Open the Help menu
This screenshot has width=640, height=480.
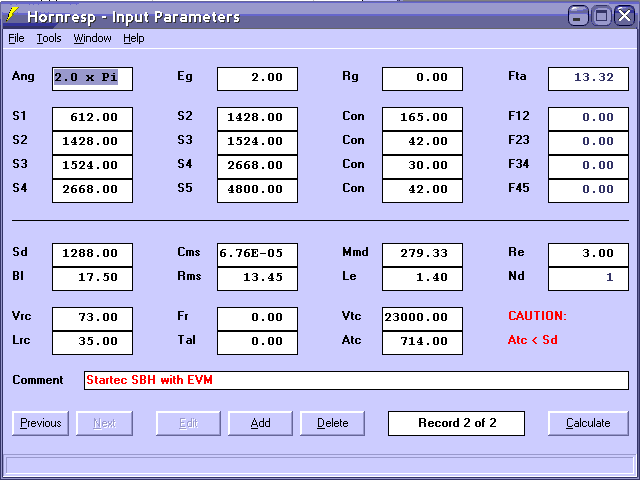tap(134, 38)
